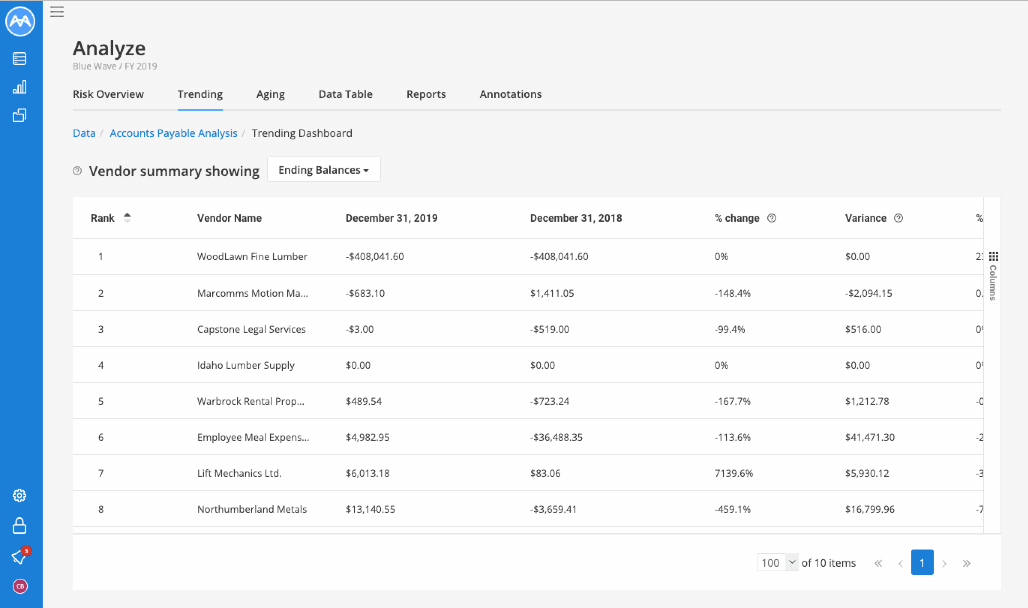Viewport: 1028px width, 608px height.
Task: Click the Data breadcrumb link
Action: (84, 133)
